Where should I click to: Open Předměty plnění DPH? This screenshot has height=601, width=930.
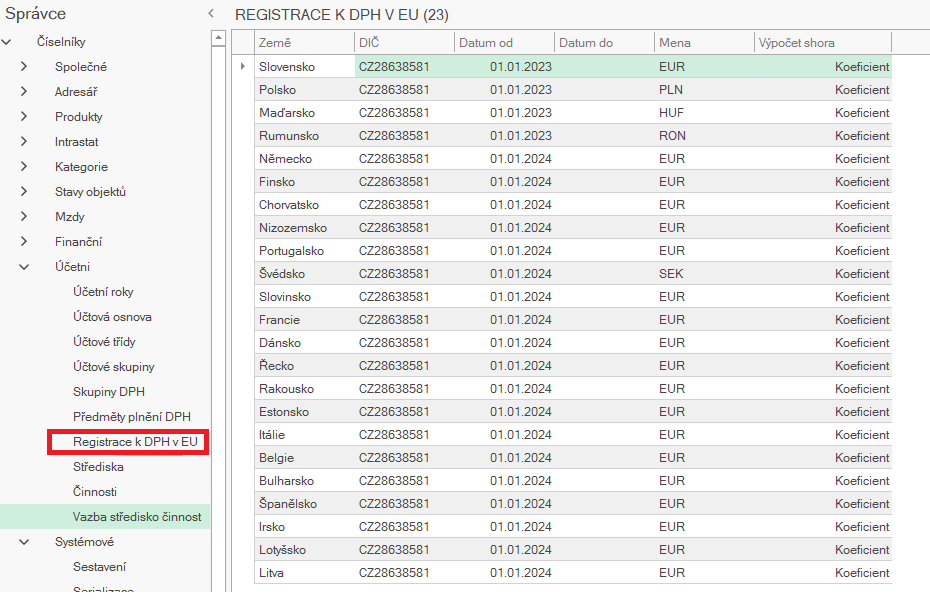[x=132, y=416]
